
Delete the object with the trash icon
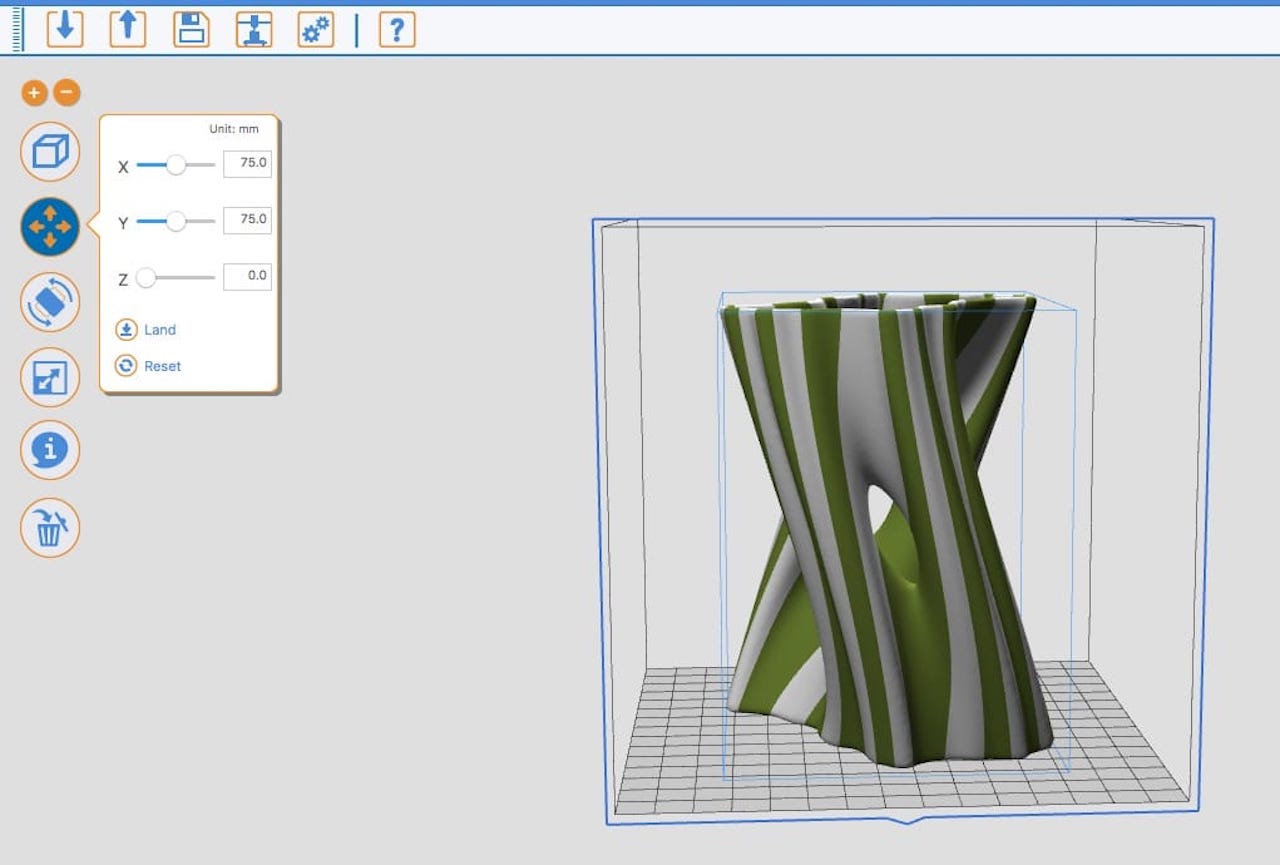coord(50,527)
